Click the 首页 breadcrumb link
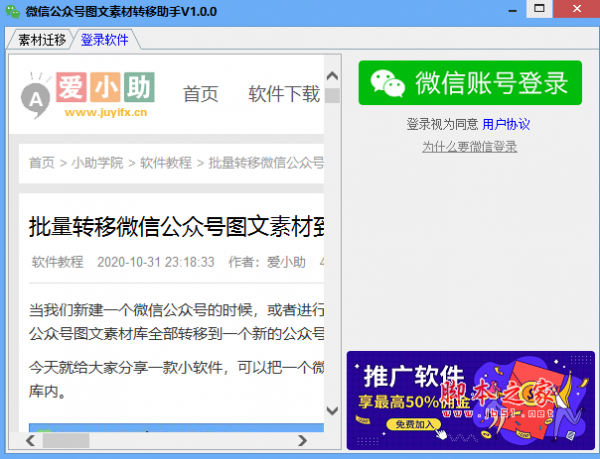Viewport: 600px width, 459px height. click(x=42, y=163)
